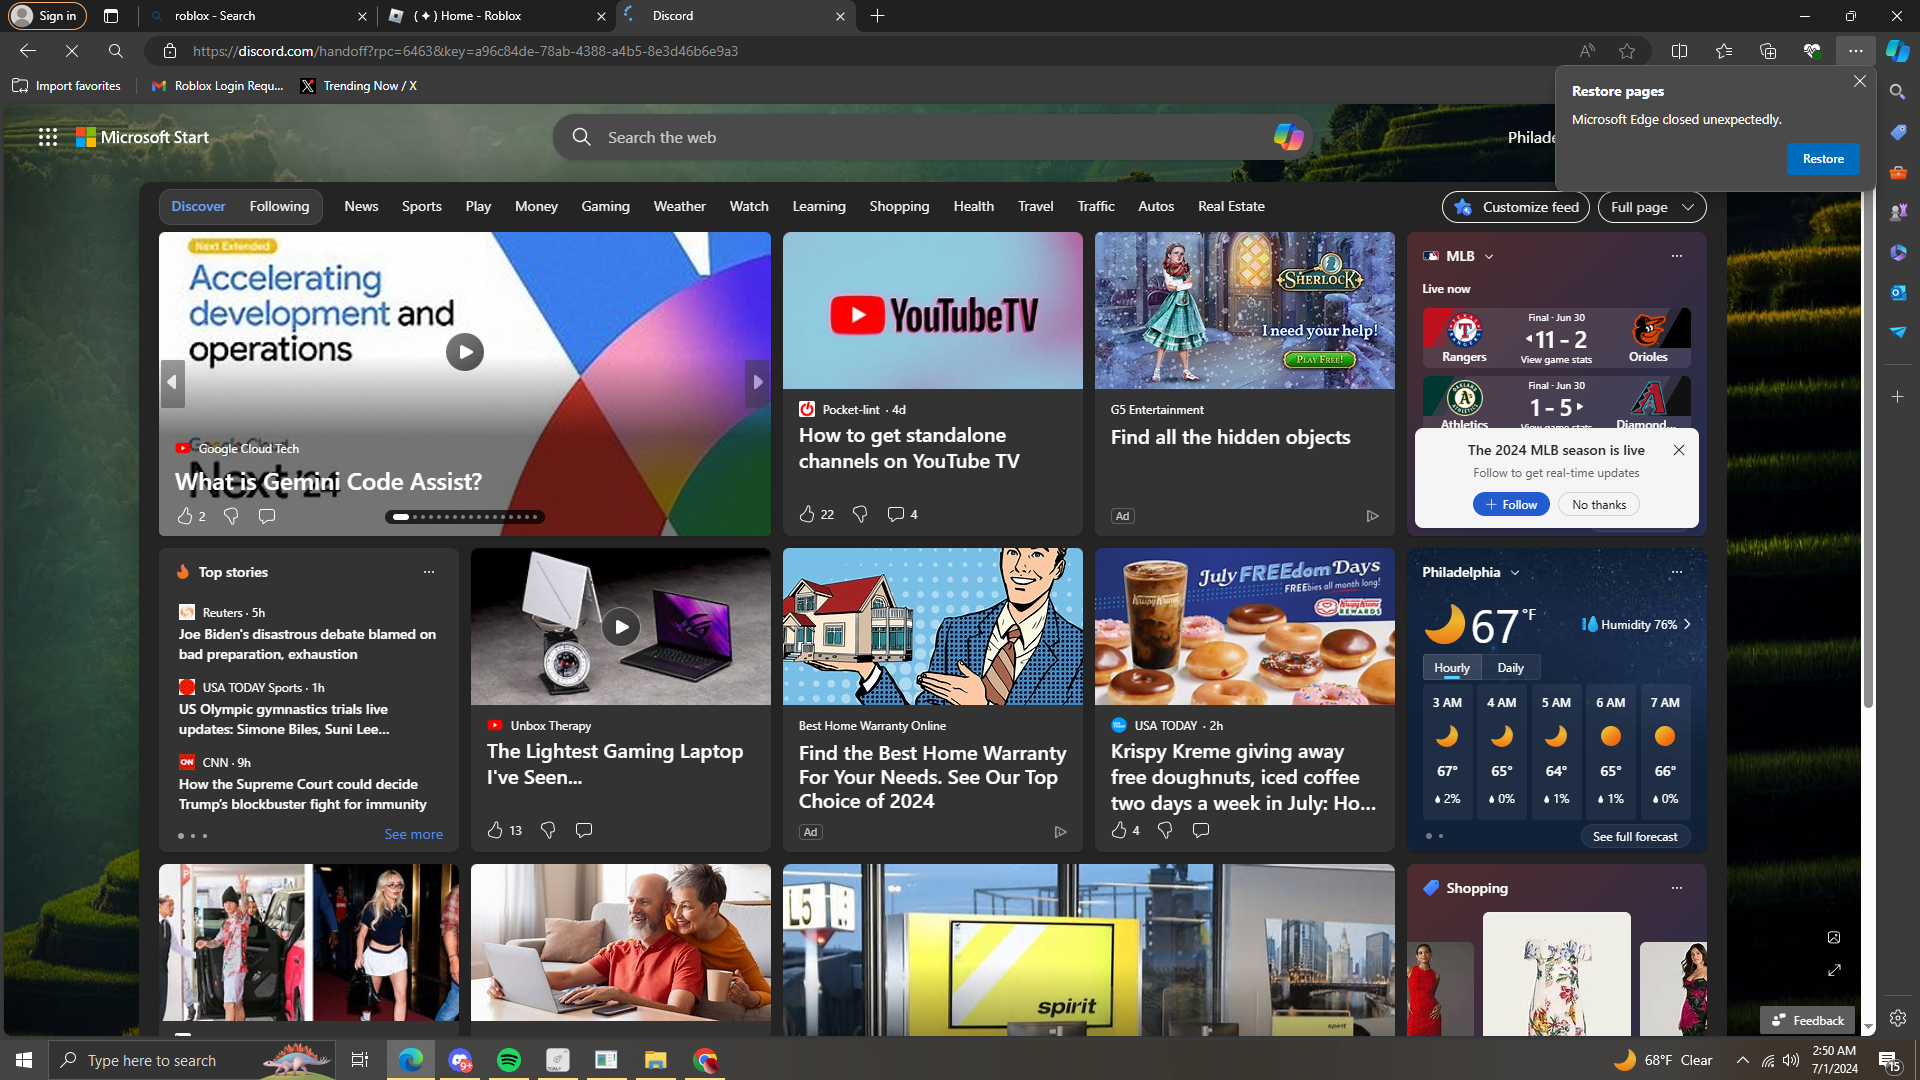Open more options on weather card
Image resolution: width=1920 pixels, height=1080 pixels.
1677,572
